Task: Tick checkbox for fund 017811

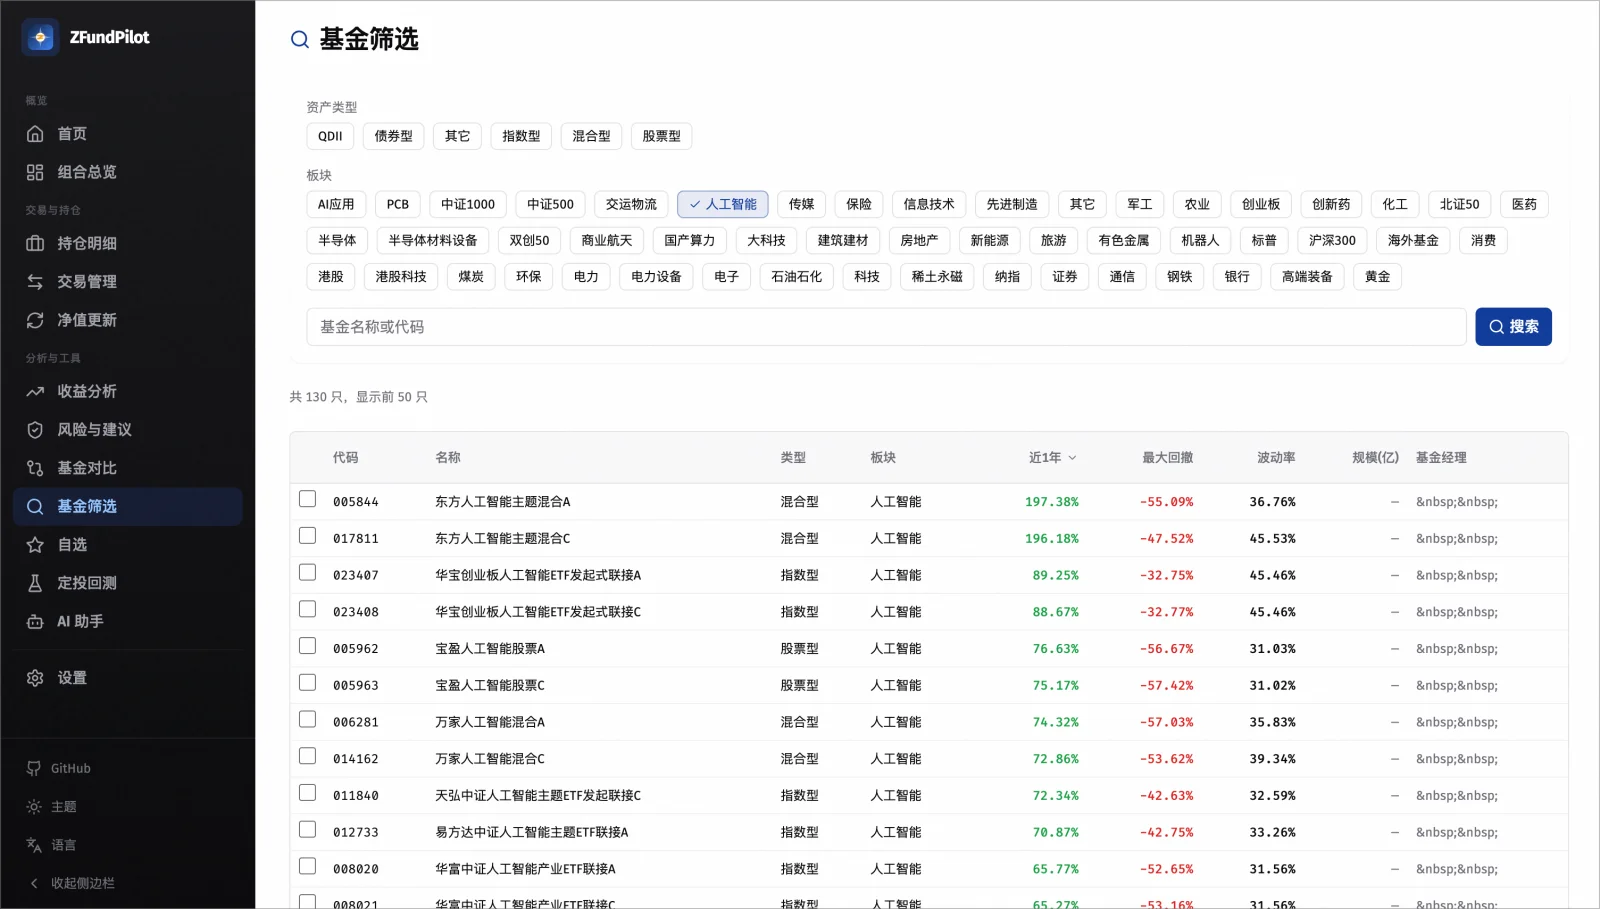Action: coord(308,536)
